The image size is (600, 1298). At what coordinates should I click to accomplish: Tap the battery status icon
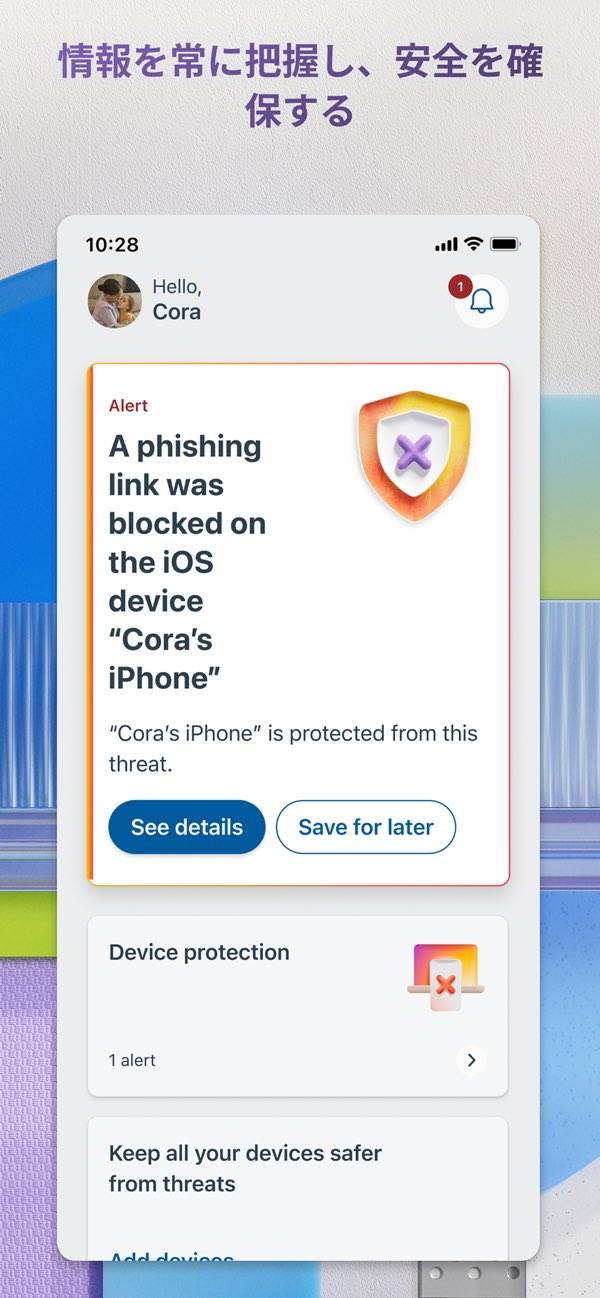click(x=505, y=244)
